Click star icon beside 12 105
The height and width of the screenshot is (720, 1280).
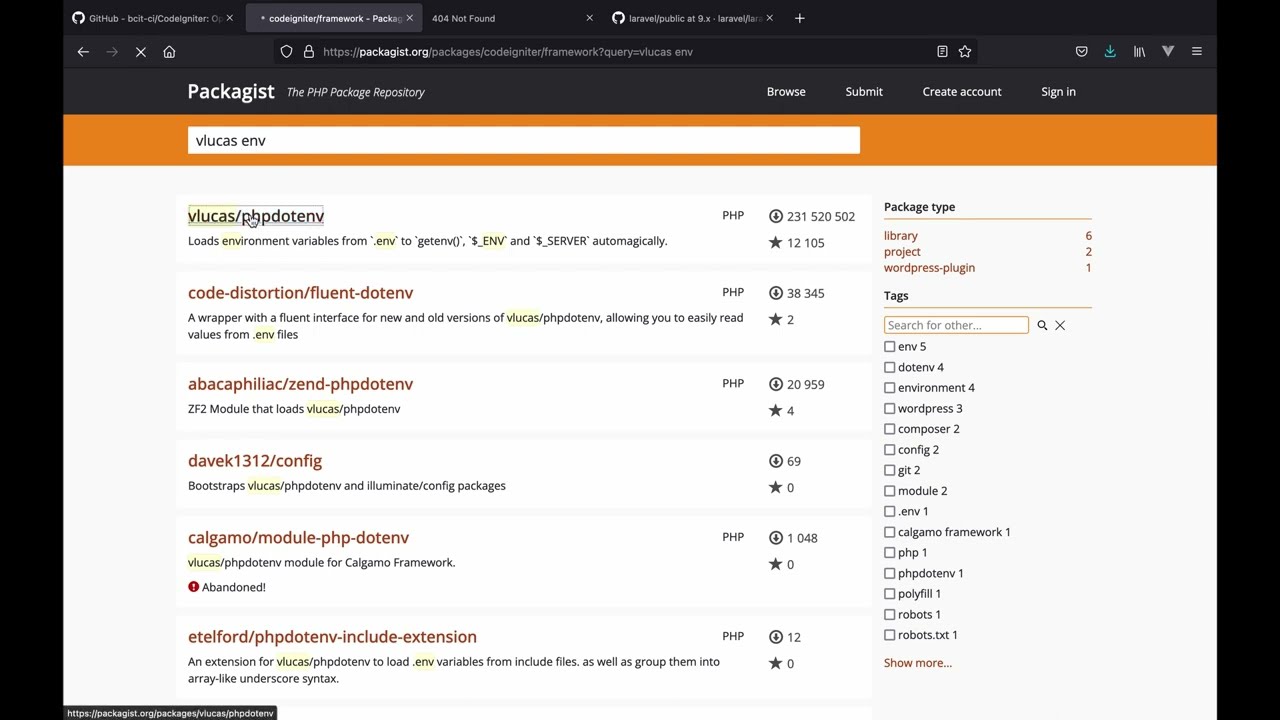coord(775,243)
